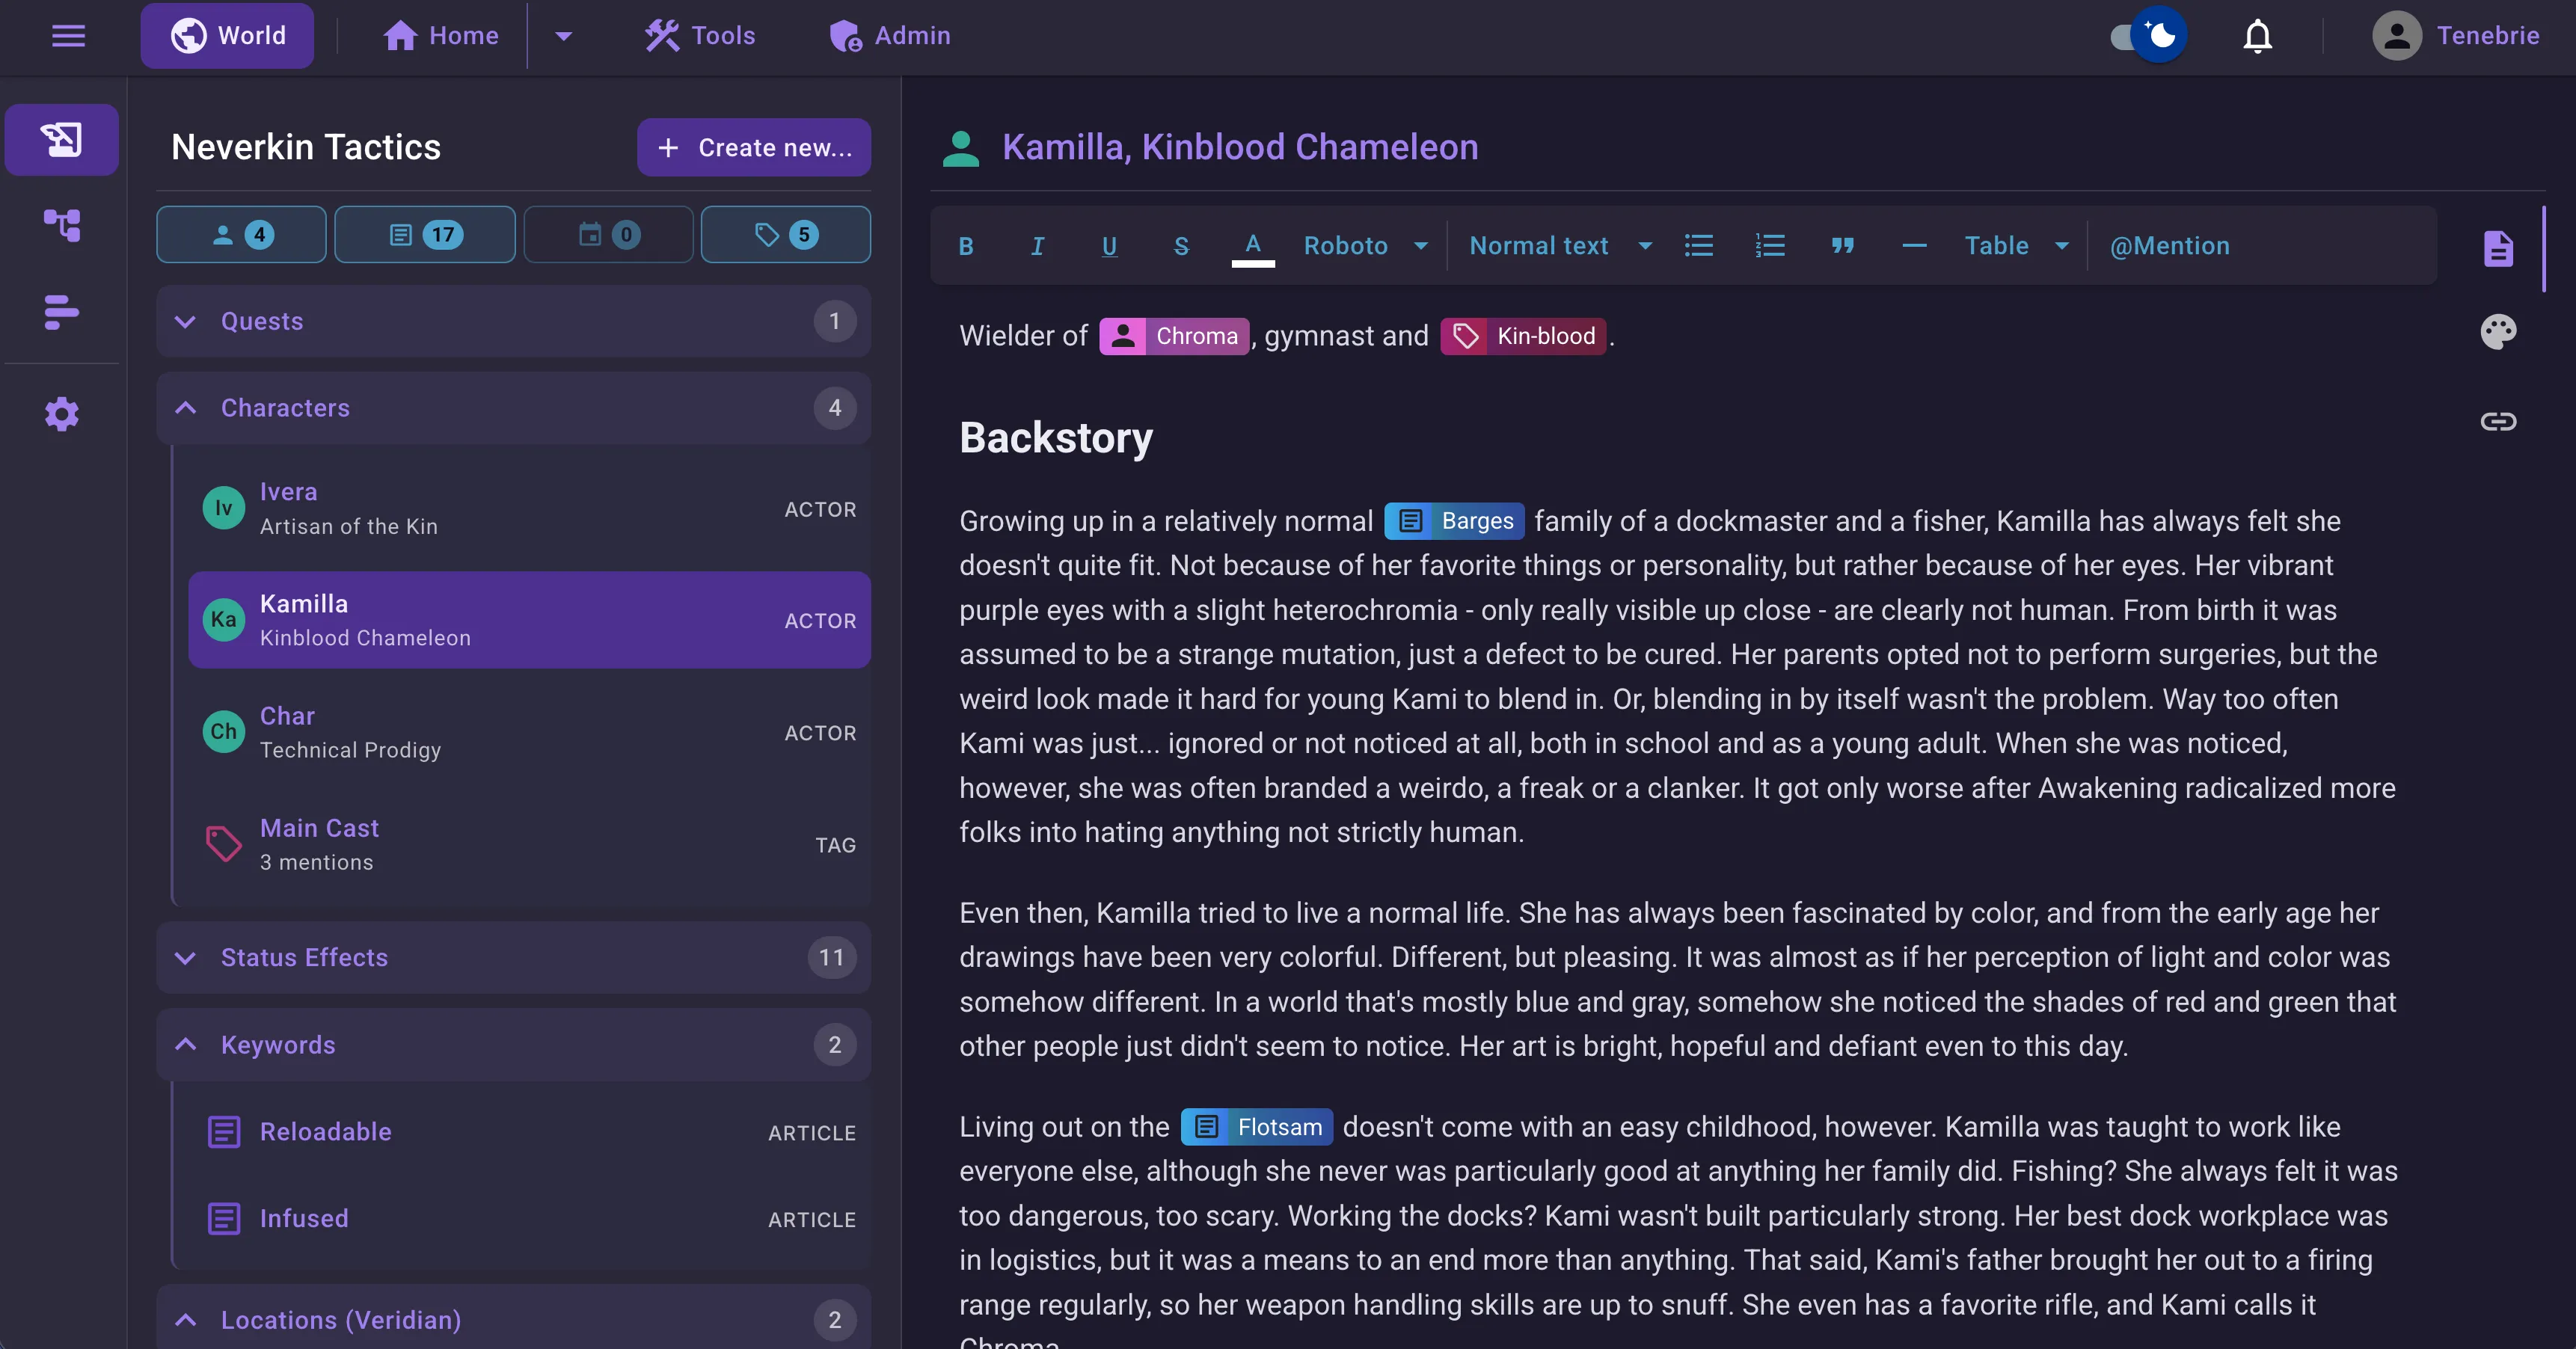Select the Kamilla actor
The image size is (2576, 1349).
pos(529,620)
